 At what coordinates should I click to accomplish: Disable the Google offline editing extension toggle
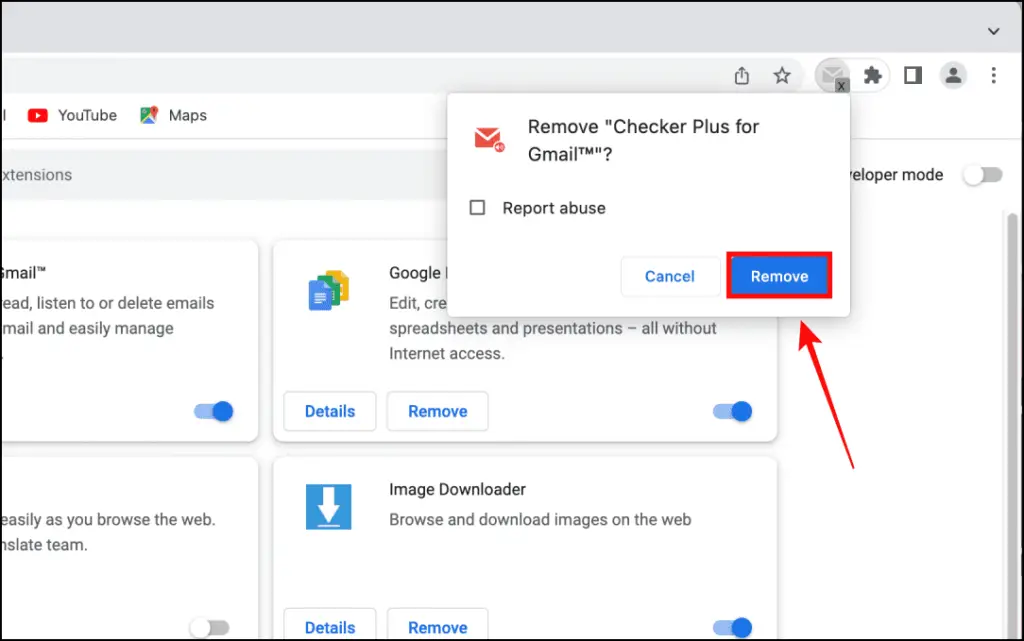tap(732, 411)
